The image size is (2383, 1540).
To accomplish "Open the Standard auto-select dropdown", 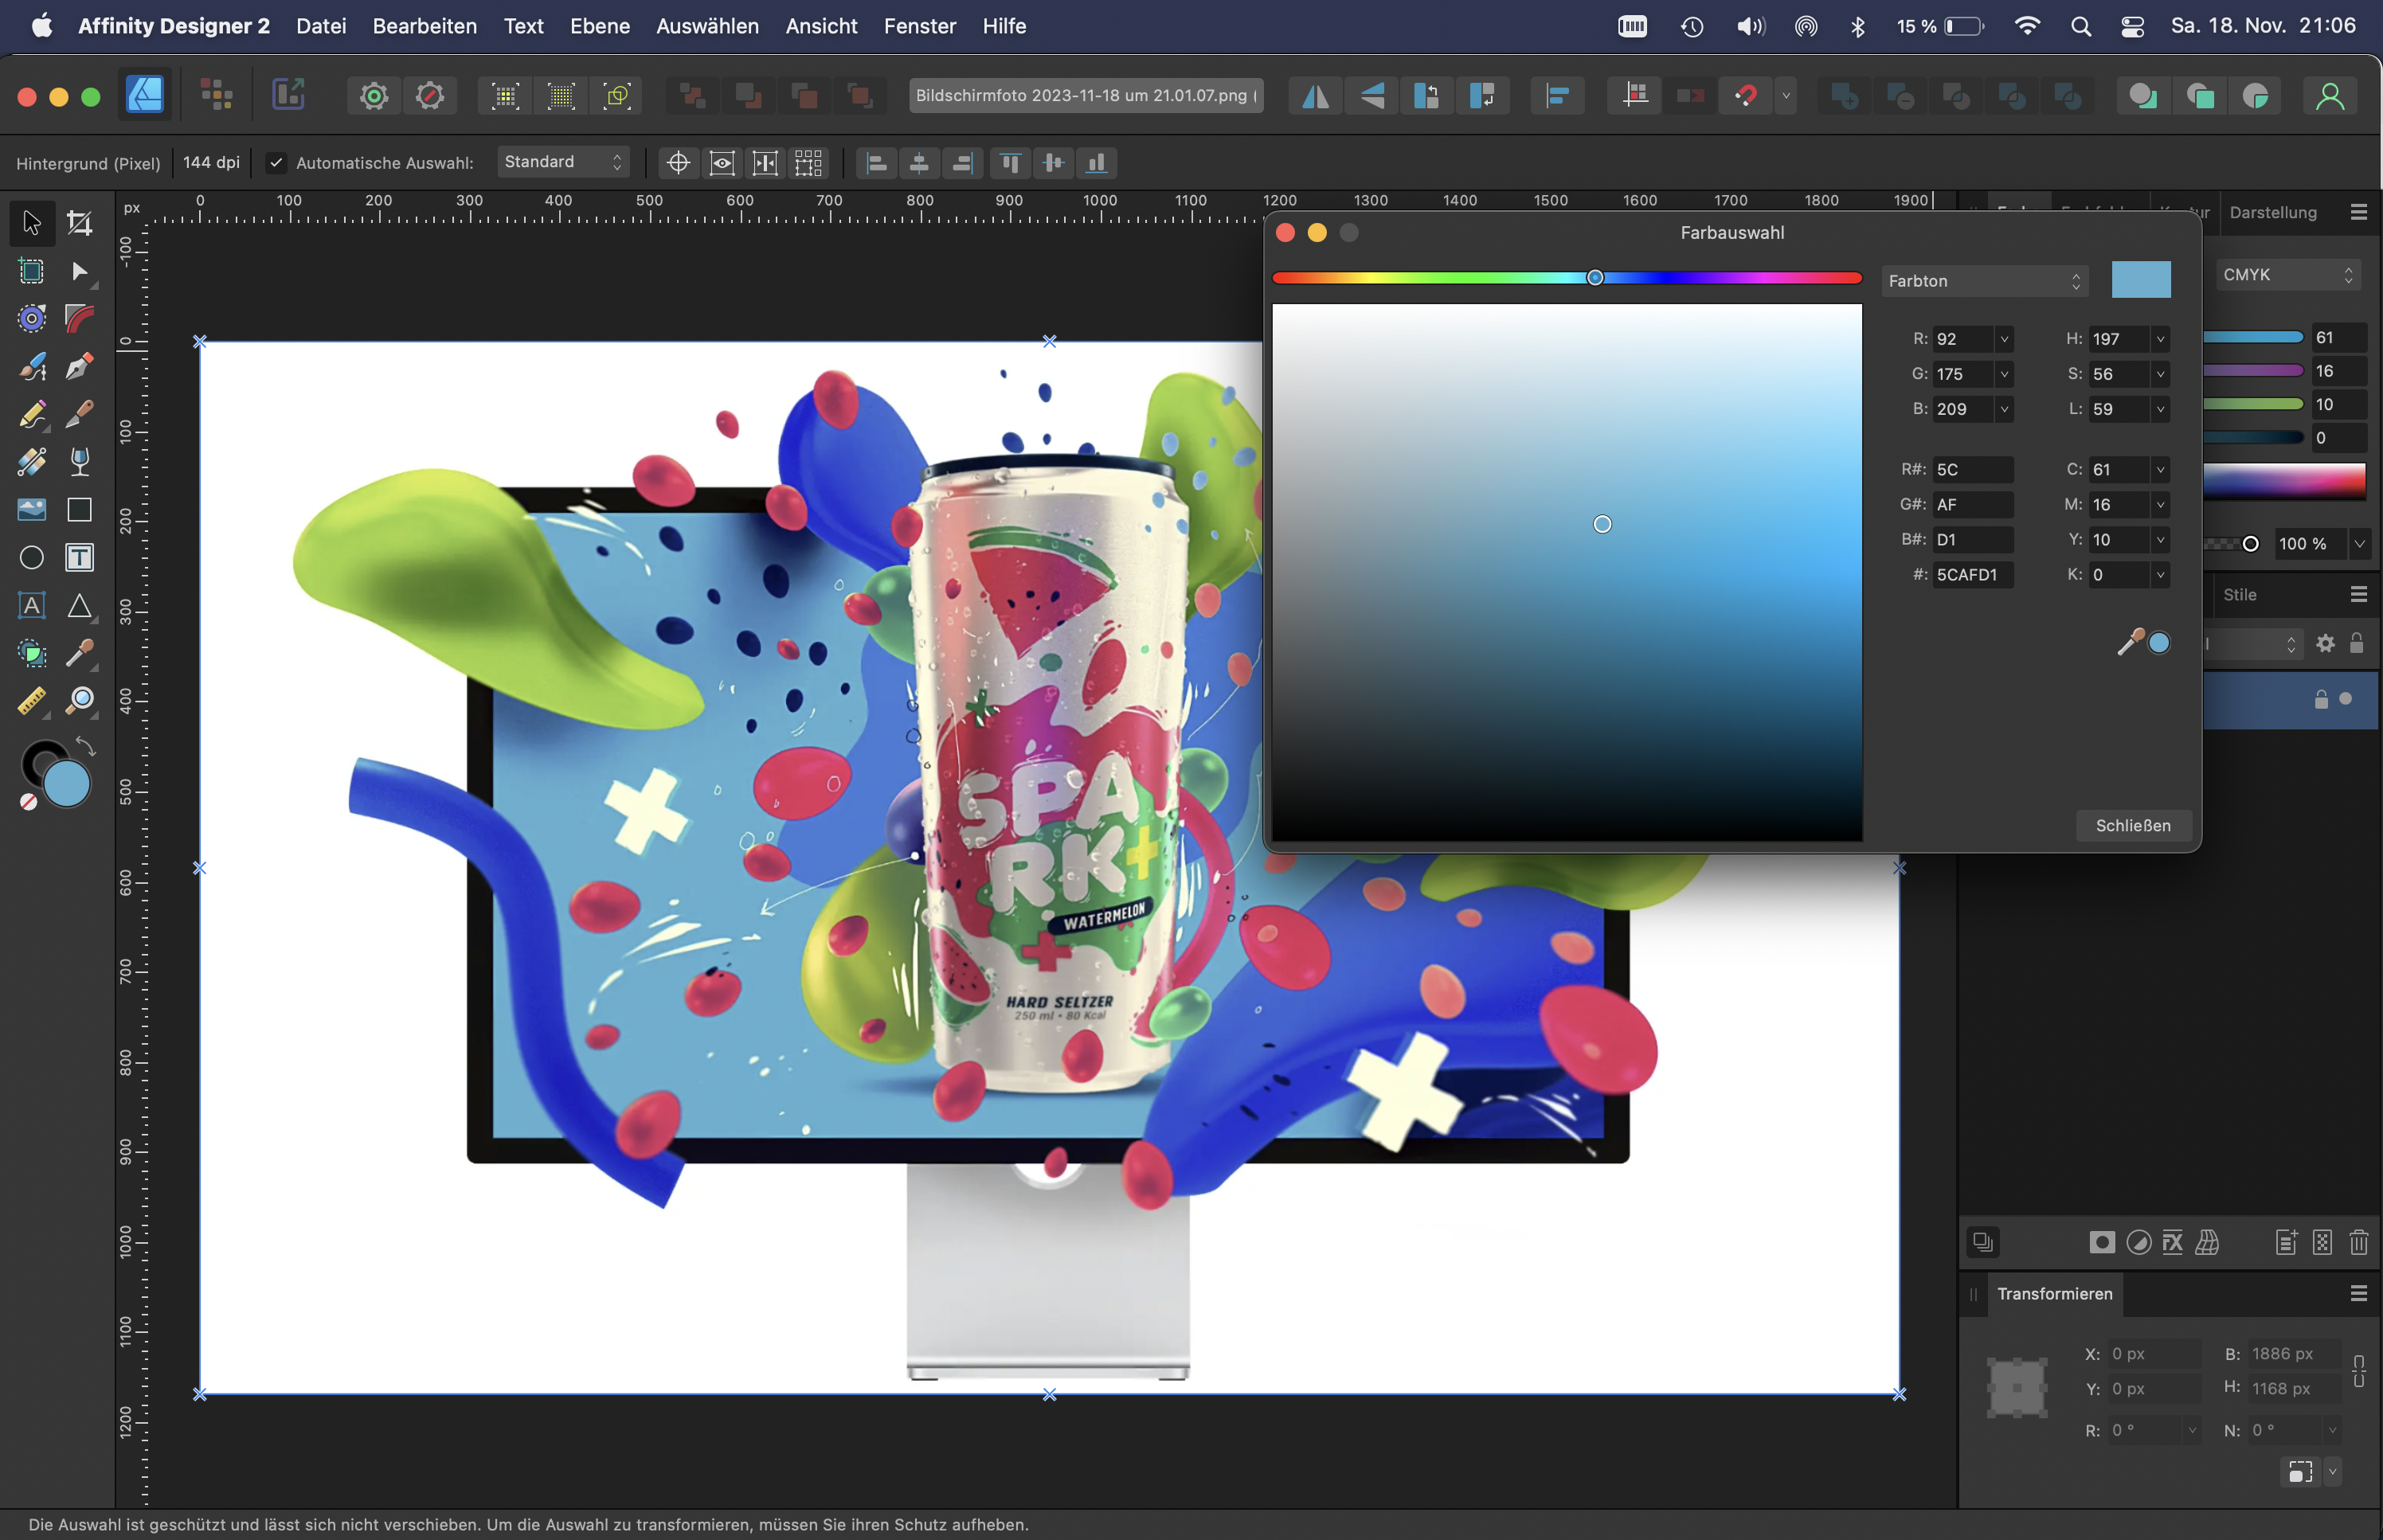I will (x=563, y=162).
